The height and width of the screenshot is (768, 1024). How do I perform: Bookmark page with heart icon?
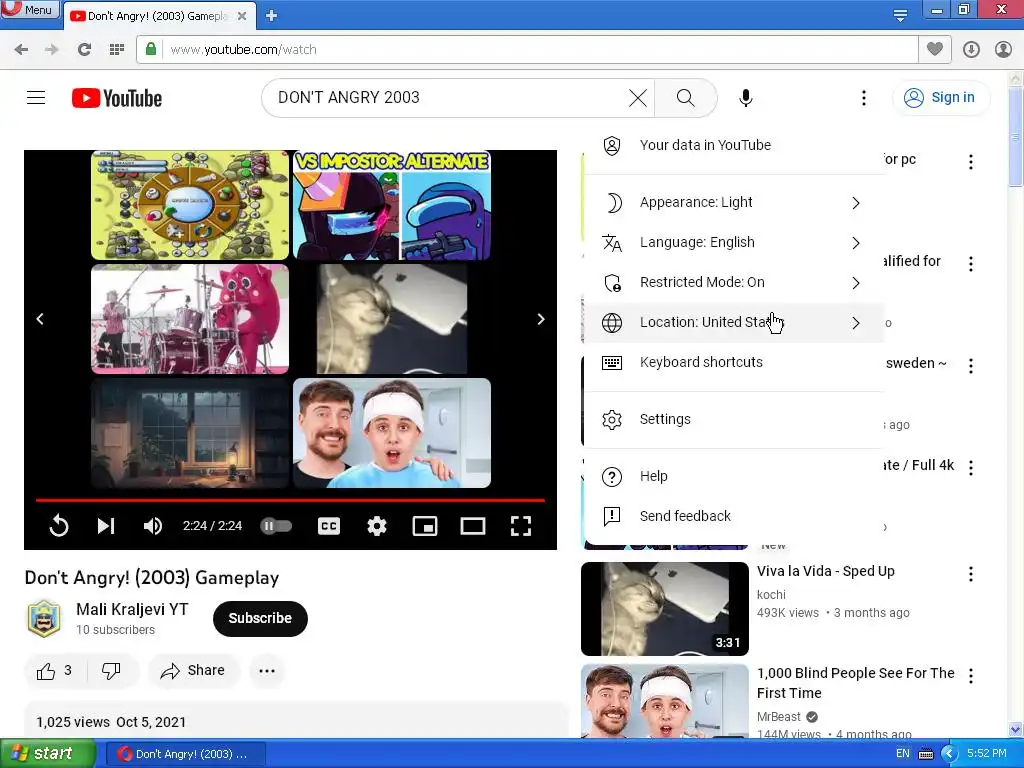tap(935, 49)
